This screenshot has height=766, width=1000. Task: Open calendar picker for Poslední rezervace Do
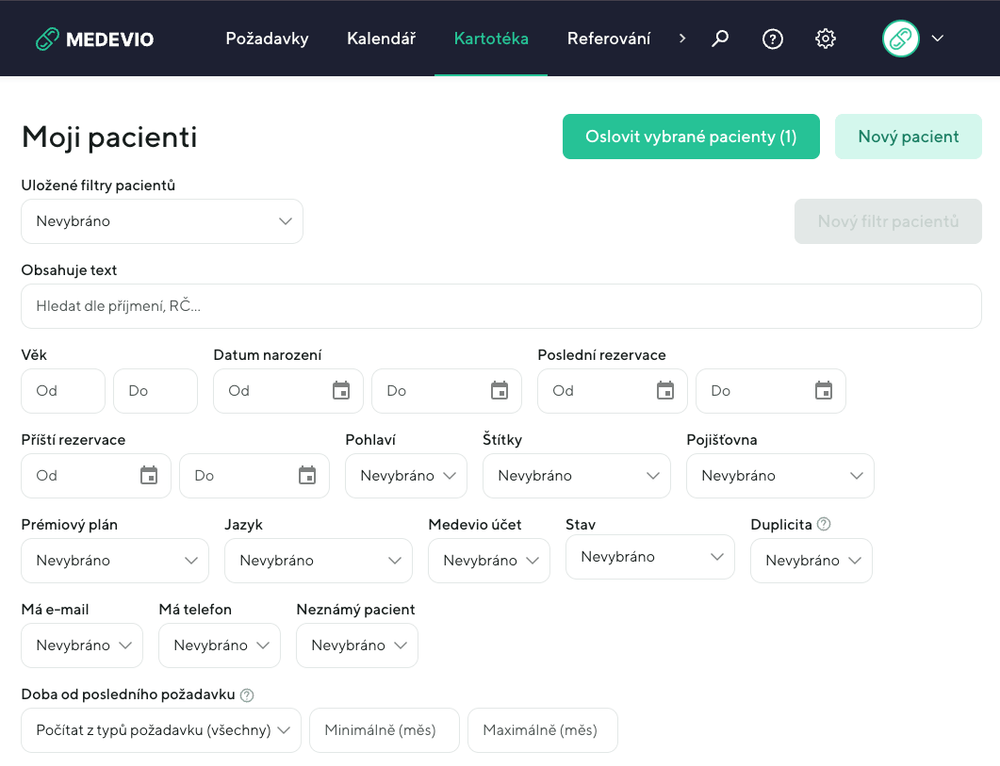point(823,391)
